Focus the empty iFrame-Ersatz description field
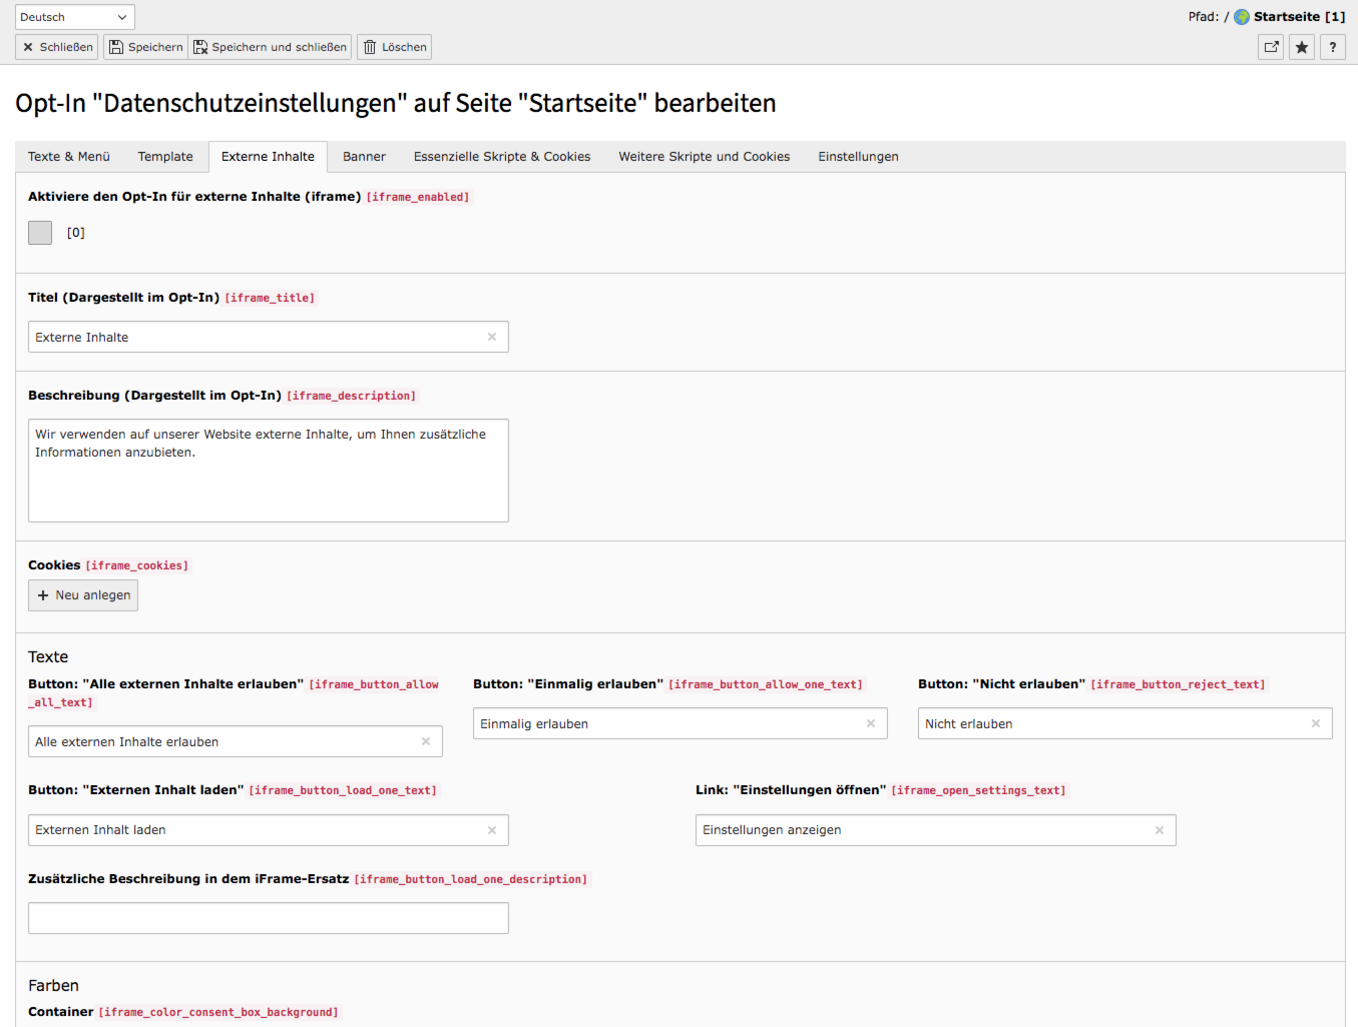Viewport: 1358px width, 1027px height. point(268,918)
